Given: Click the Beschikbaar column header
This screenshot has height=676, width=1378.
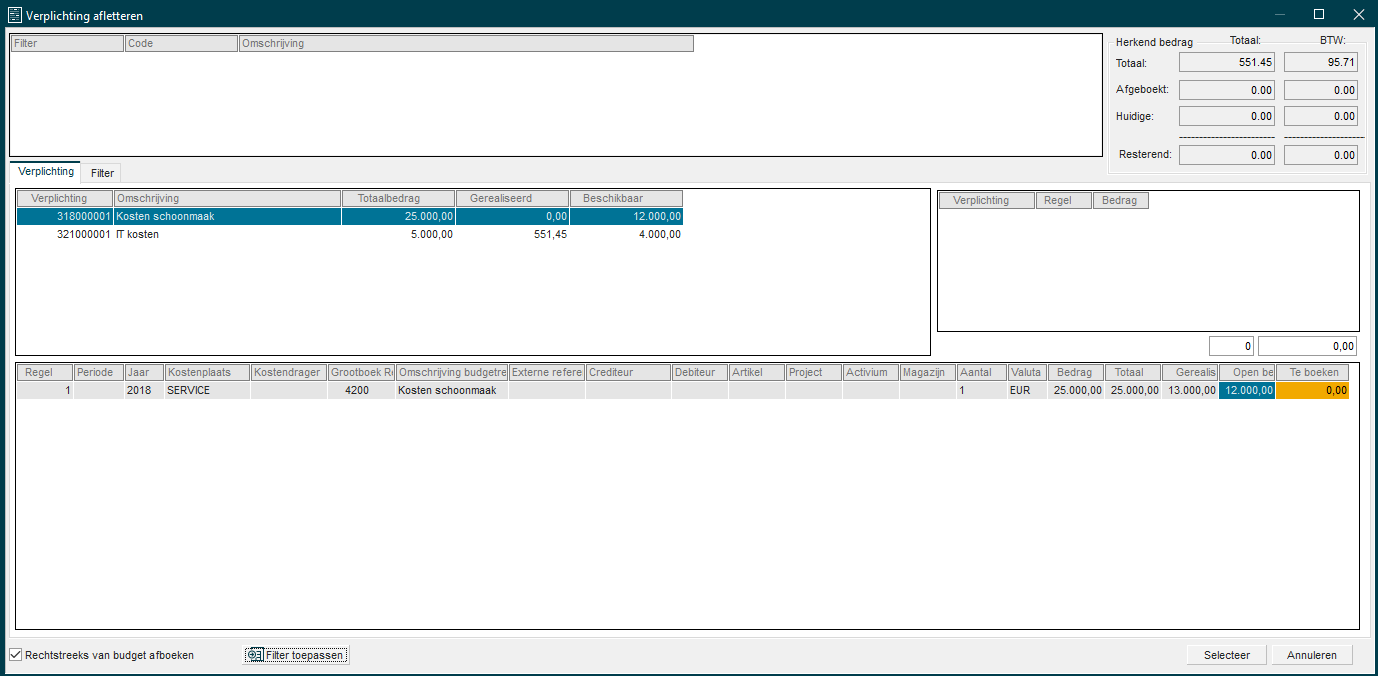Looking at the screenshot, I should [625, 199].
